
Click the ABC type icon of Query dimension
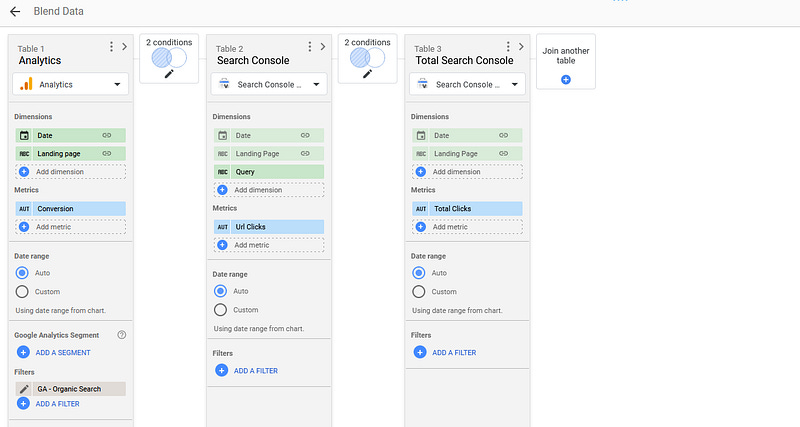[x=222, y=172]
